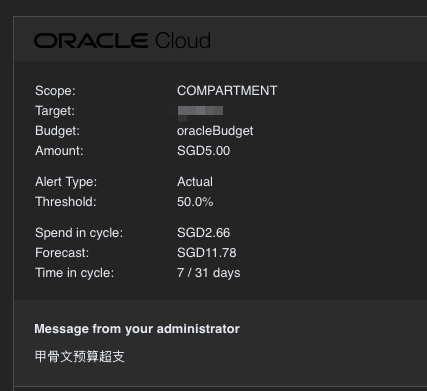Select the 'Forecast:' label

(x=62, y=253)
